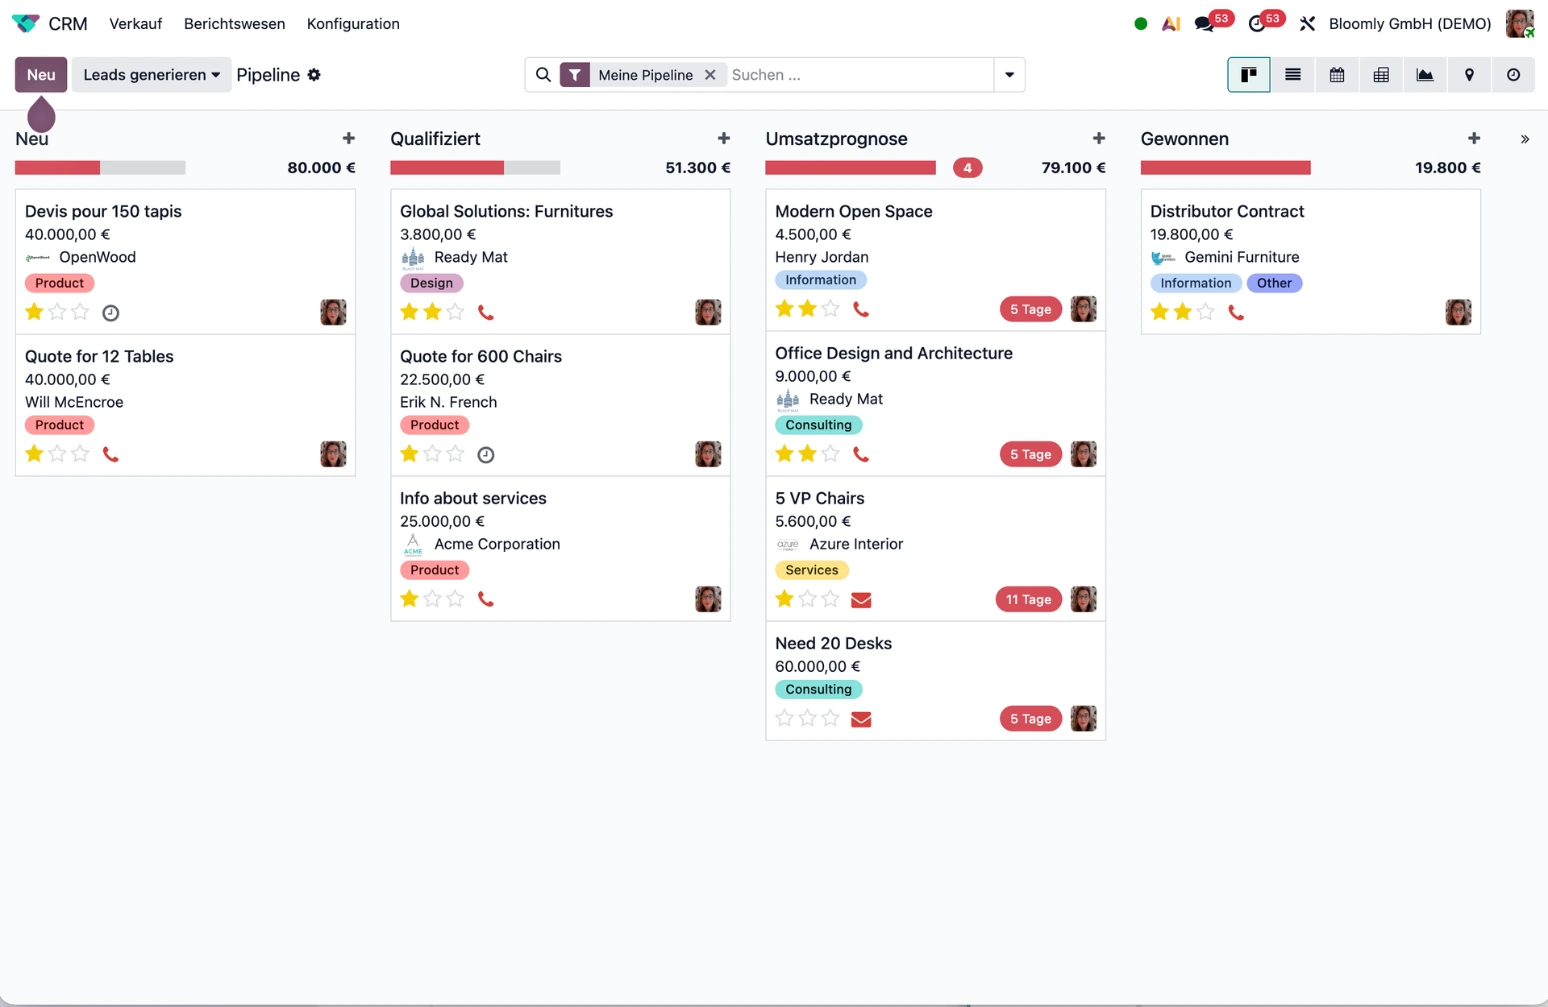Viewport: 1548px width, 1007px height.
Task: Open the pipeline settings gear
Action: tap(314, 74)
